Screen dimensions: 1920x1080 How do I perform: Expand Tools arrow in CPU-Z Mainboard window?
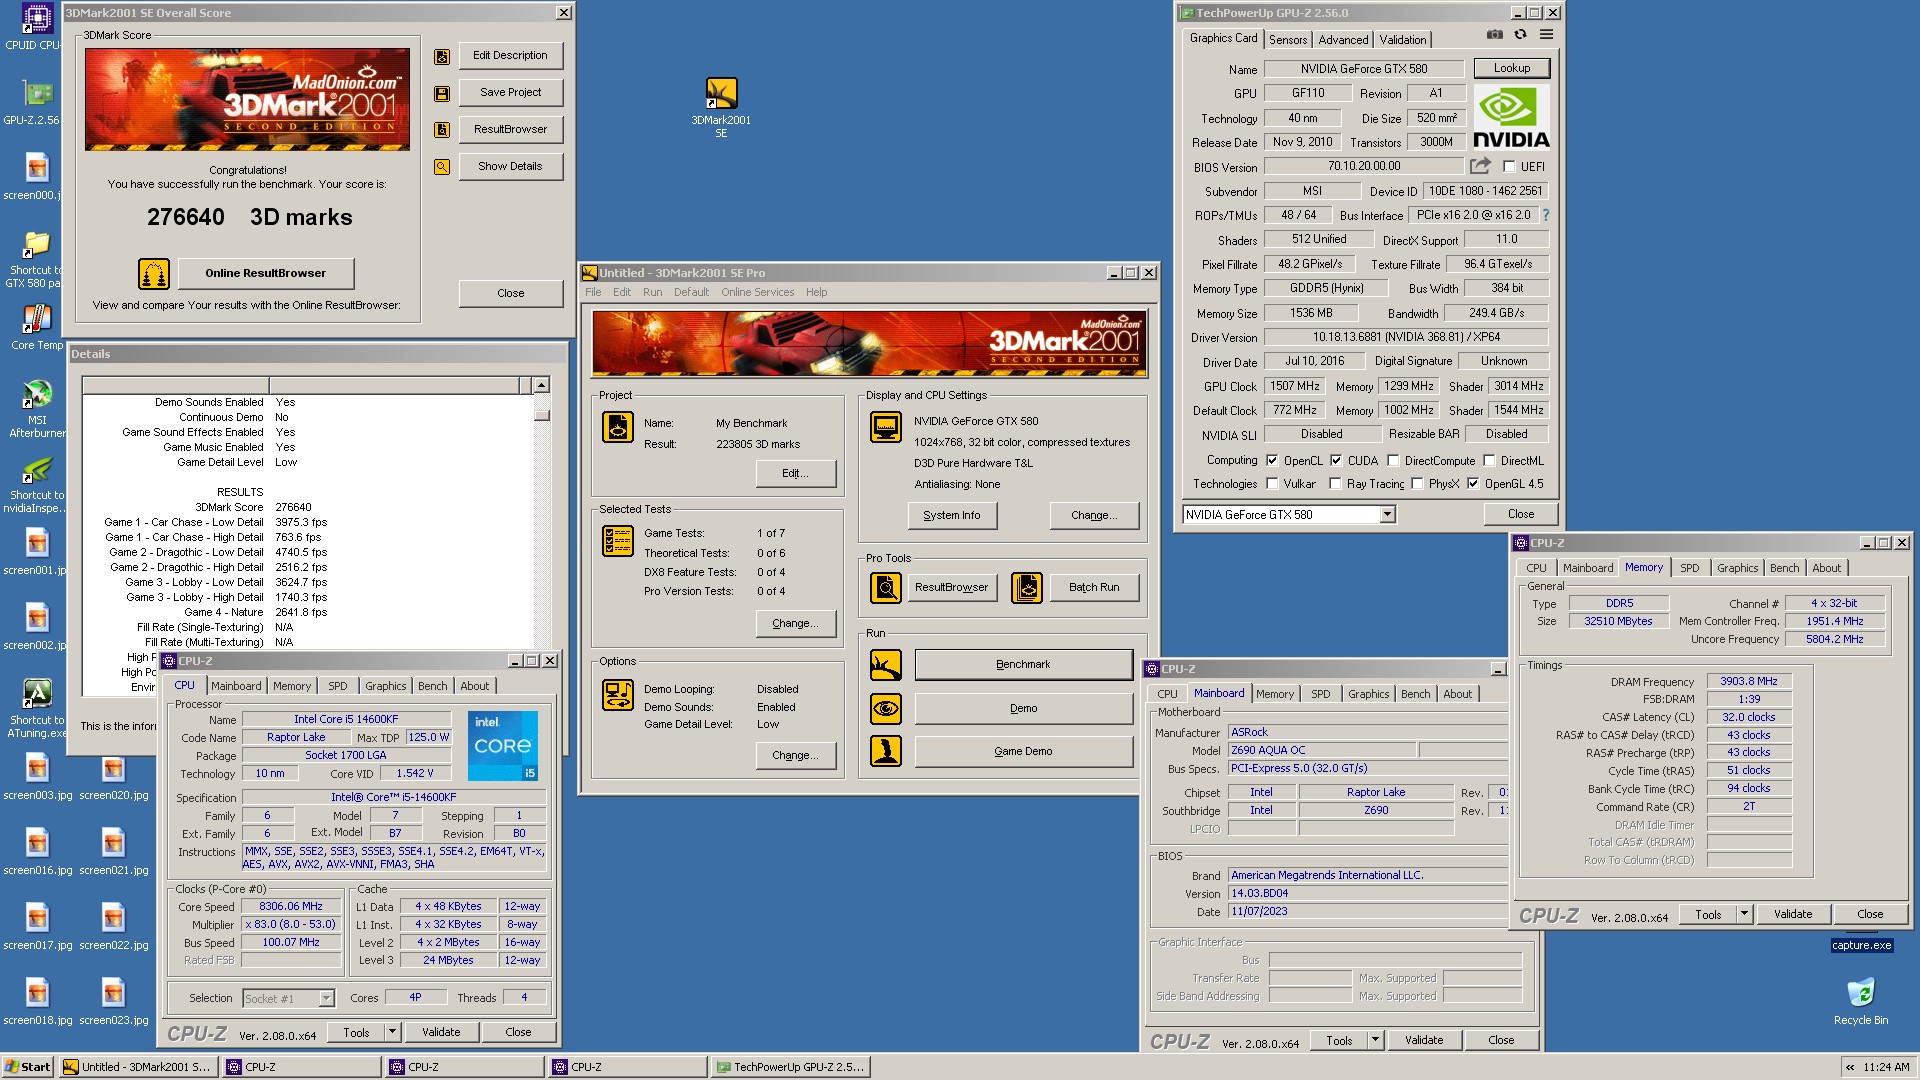(x=1375, y=1040)
